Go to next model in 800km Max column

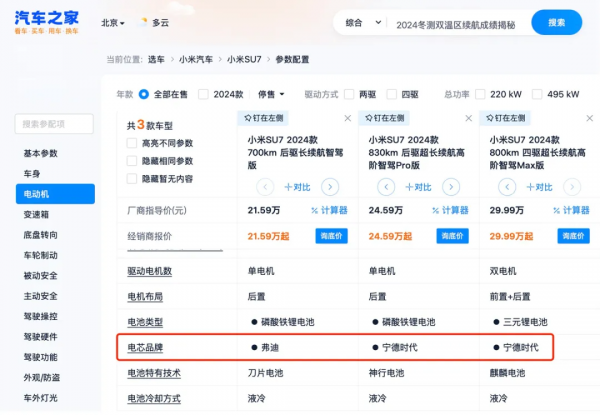click(x=572, y=187)
